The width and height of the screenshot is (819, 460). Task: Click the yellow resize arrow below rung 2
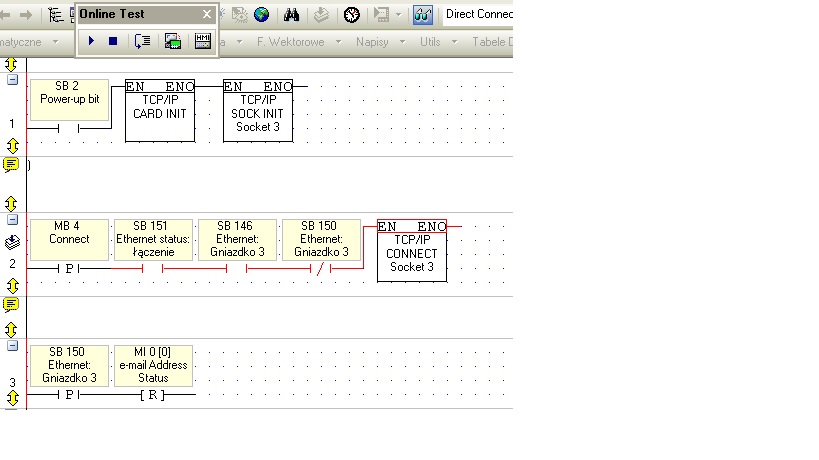13,286
